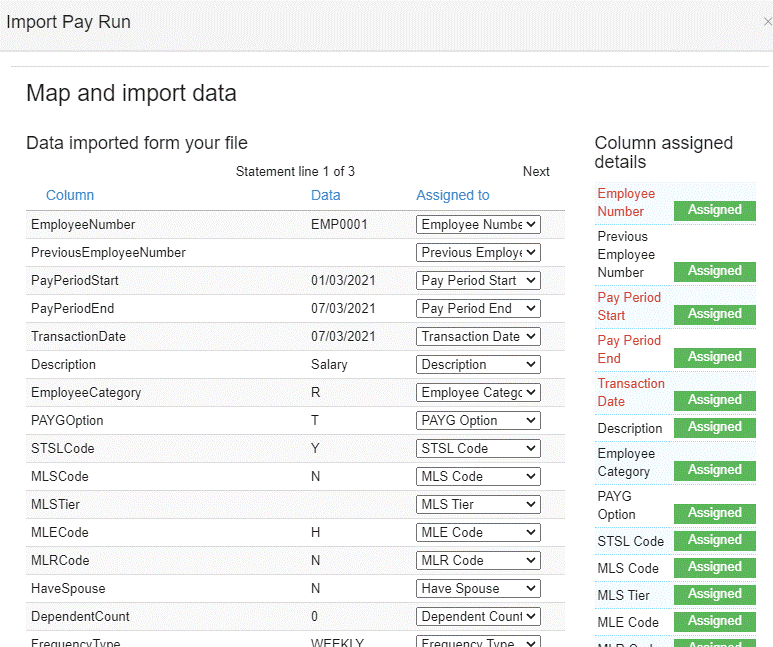Select the H value for MLECode
Image resolution: width=773 pixels, height=647 pixels.
[x=316, y=533]
